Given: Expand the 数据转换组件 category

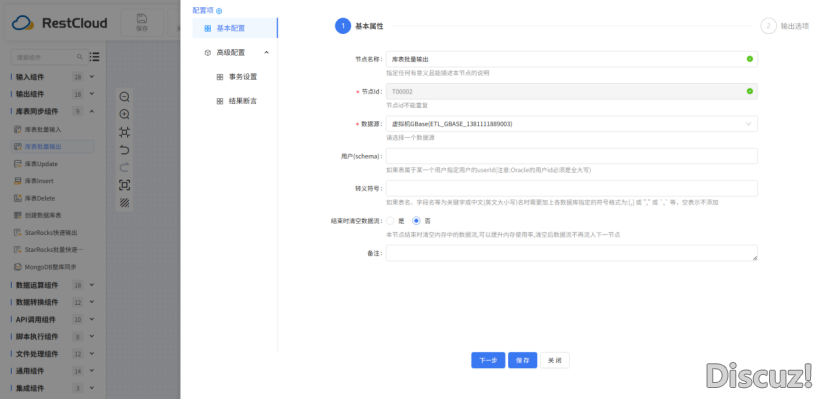Looking at the screenshot, I should (x=91, y=302).
